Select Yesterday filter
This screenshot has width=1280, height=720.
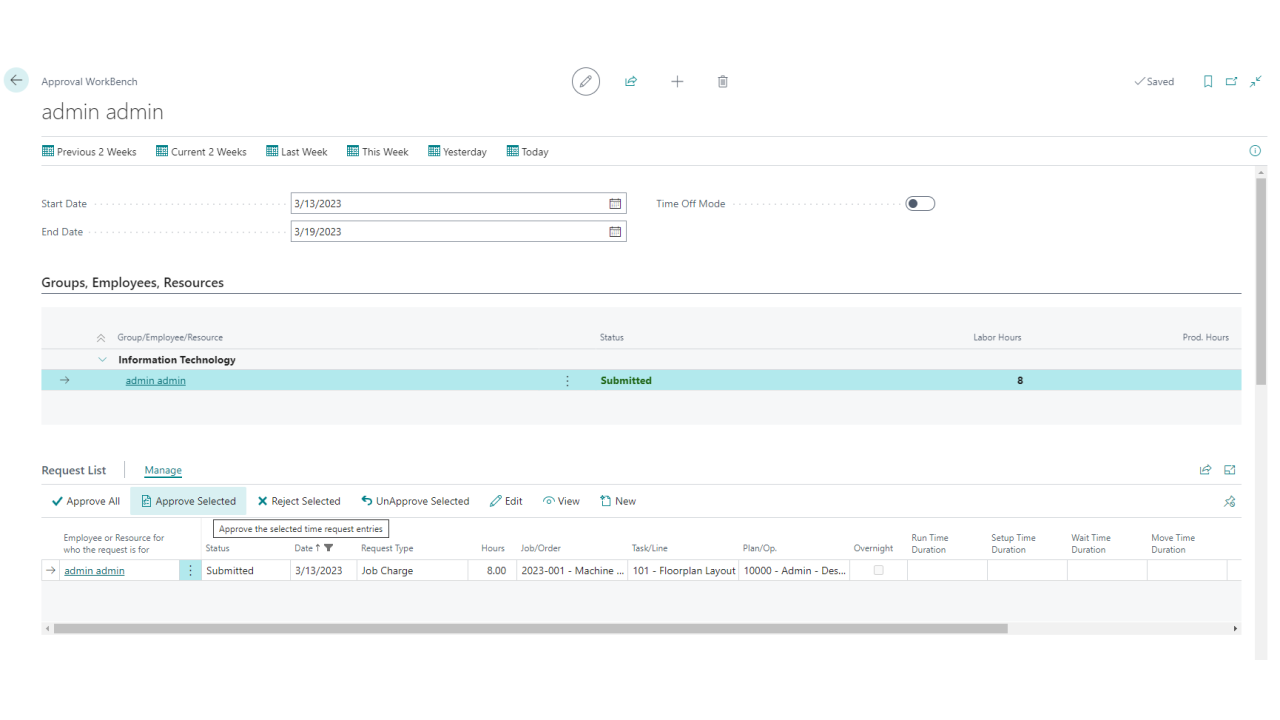tap(457, 151)
